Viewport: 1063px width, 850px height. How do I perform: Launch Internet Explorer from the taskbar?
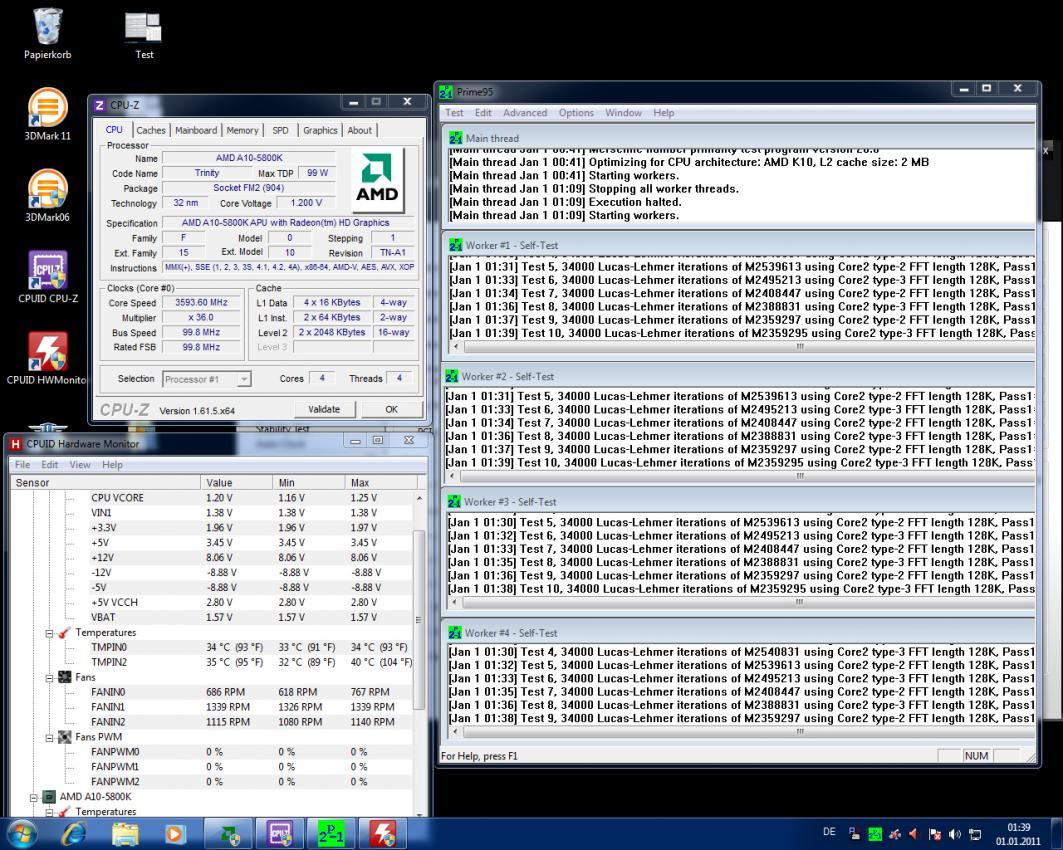coord(73,833)
